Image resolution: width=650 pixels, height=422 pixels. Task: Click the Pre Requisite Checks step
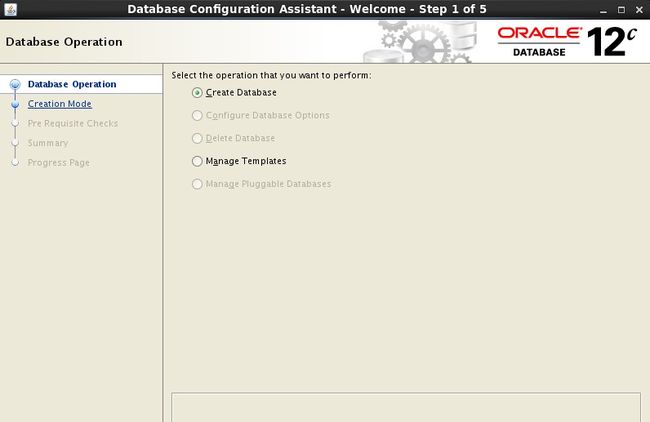click(x=73, y=124)
